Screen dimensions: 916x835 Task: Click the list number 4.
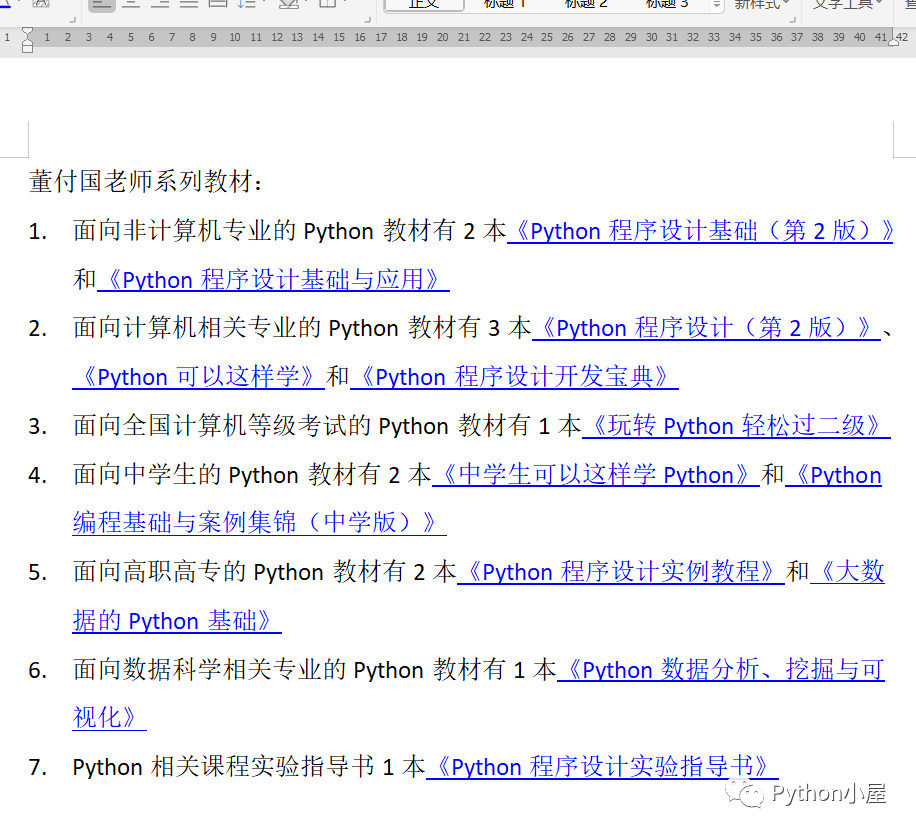click(37, 475)
